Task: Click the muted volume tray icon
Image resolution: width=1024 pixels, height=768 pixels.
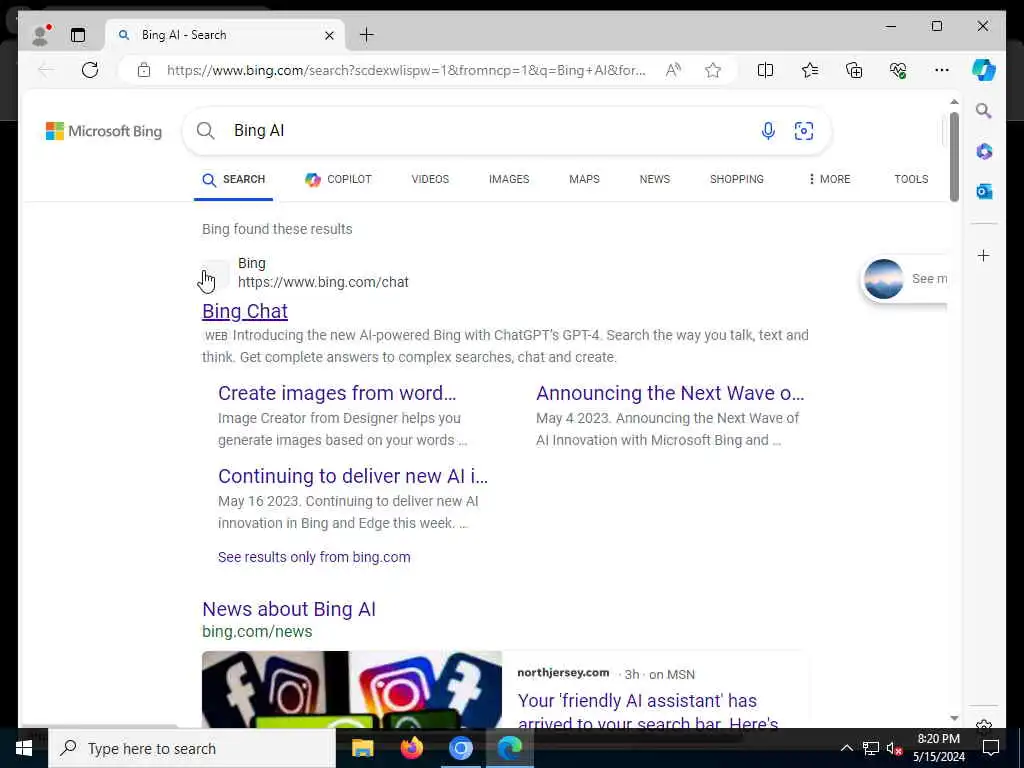Action: tap(894, 748)
